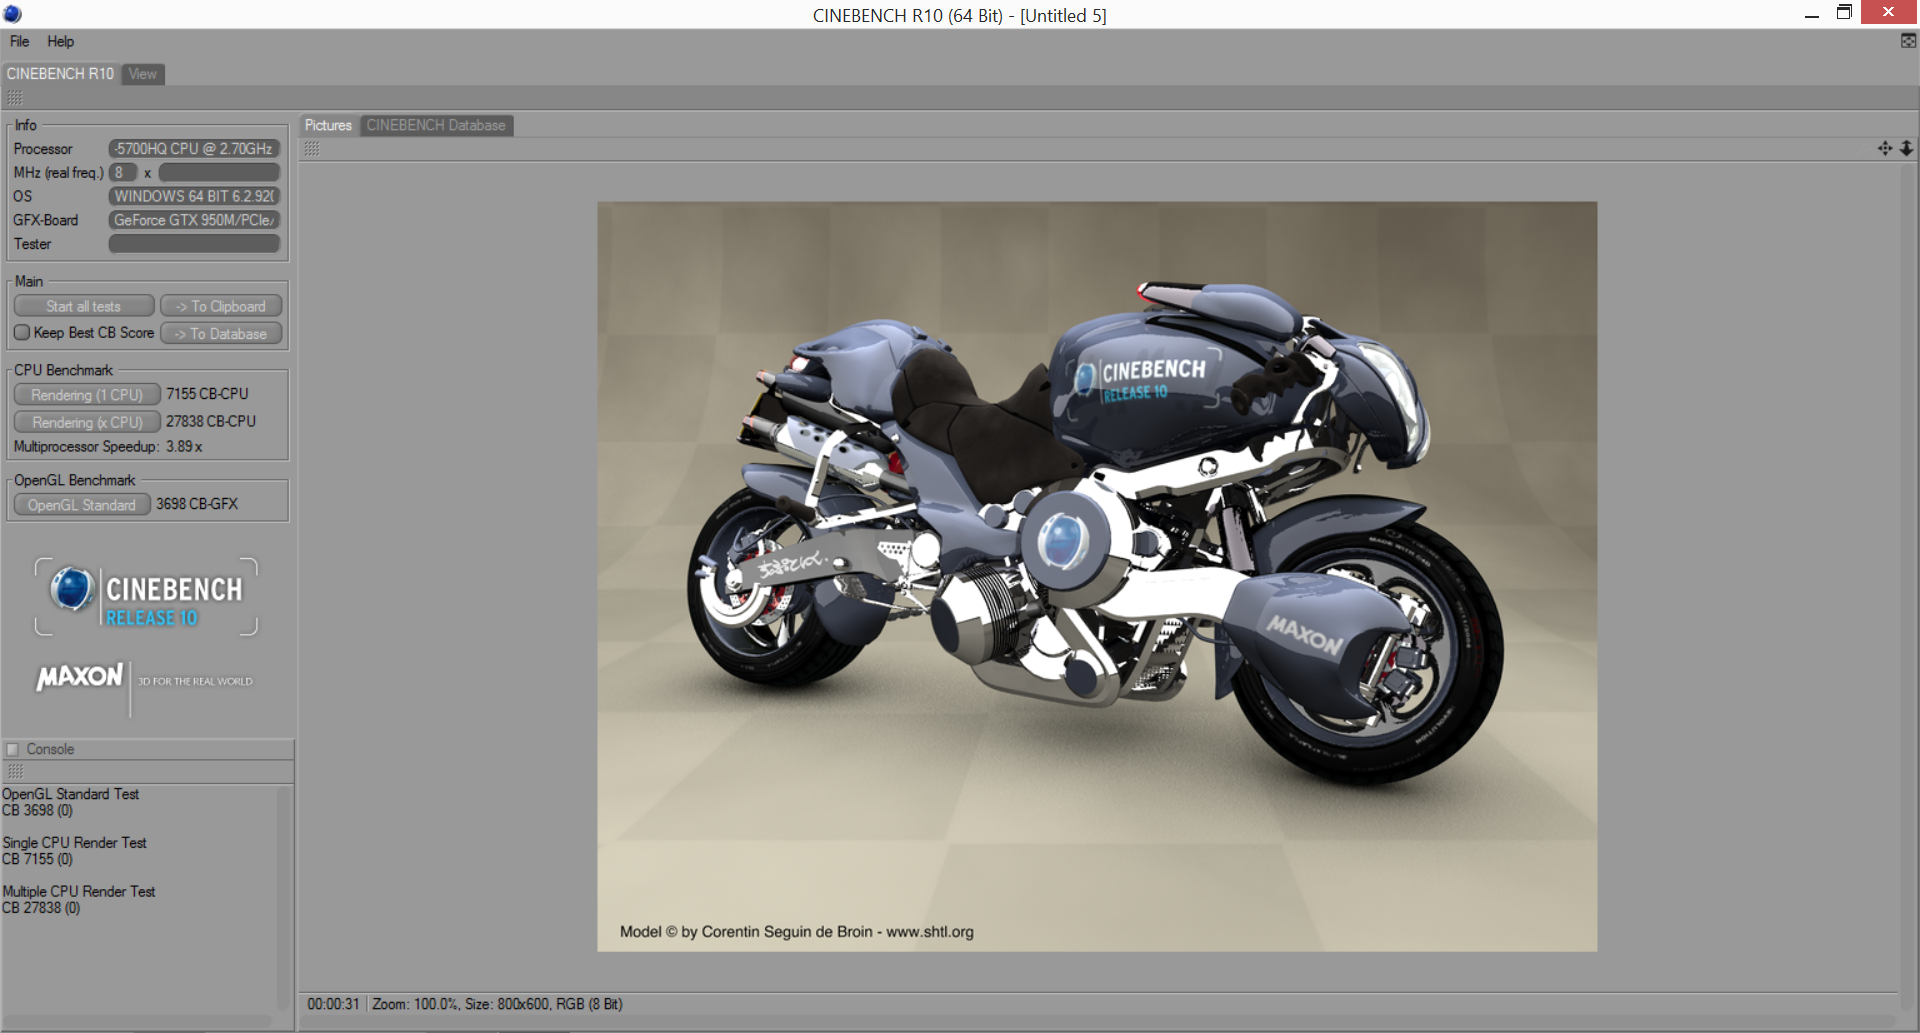This screenshot has width=1920, height=1033.
Task: Click the grip handle below Console label
Action: 15,771
